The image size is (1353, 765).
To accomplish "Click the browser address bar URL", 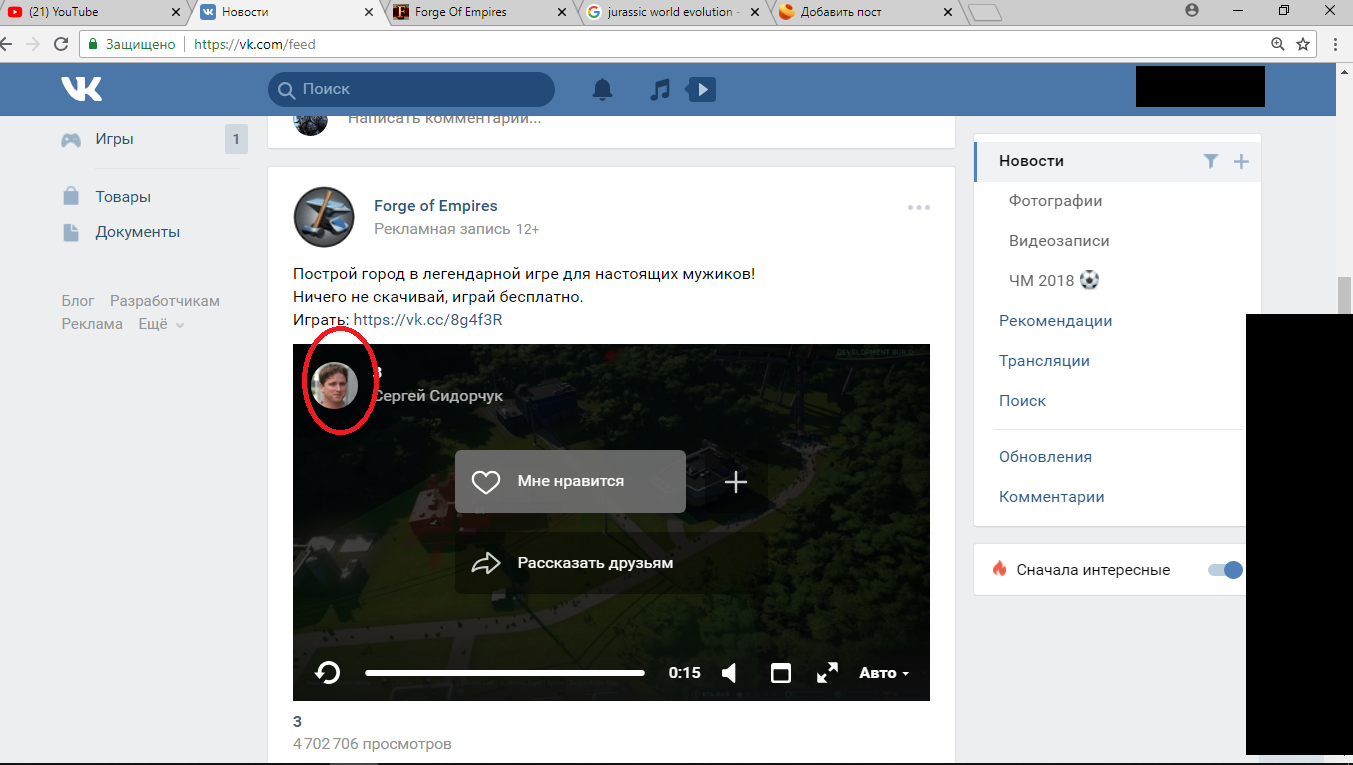I will [x=255, y=44].
